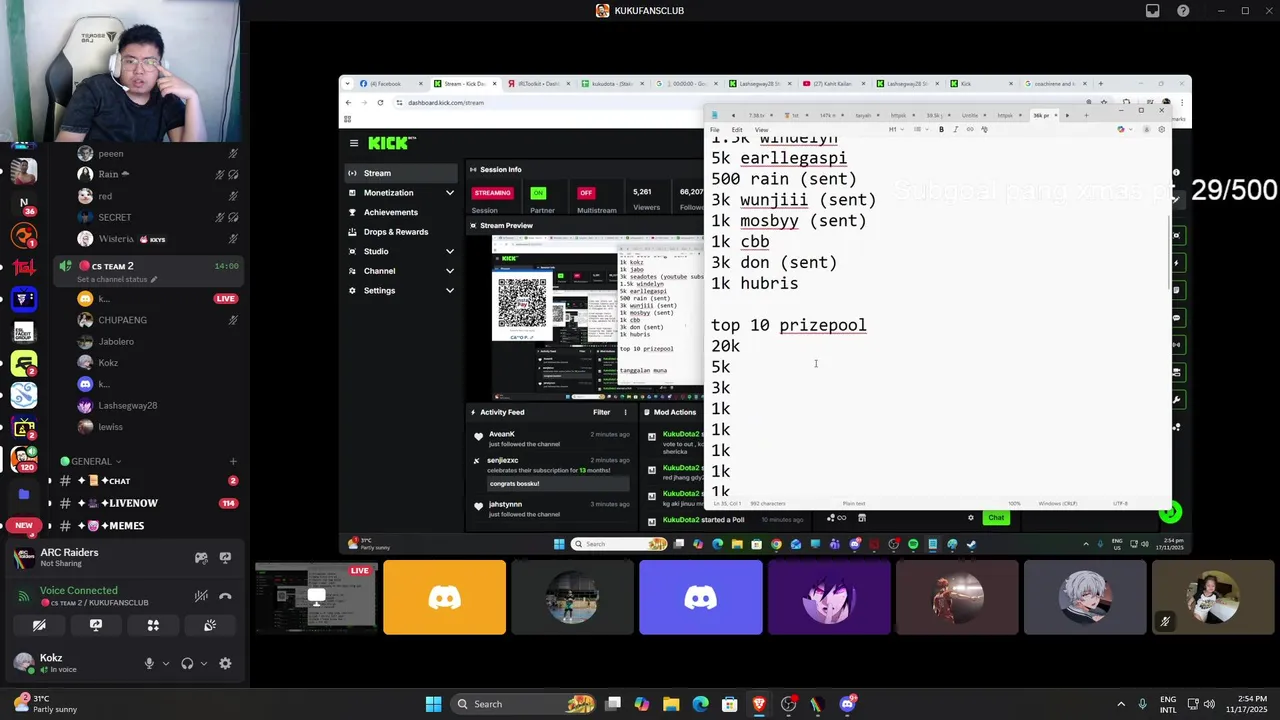1280x720 pixels.
Task: Click the ARC Raiders game controller icon
Action: pos(201,558)
